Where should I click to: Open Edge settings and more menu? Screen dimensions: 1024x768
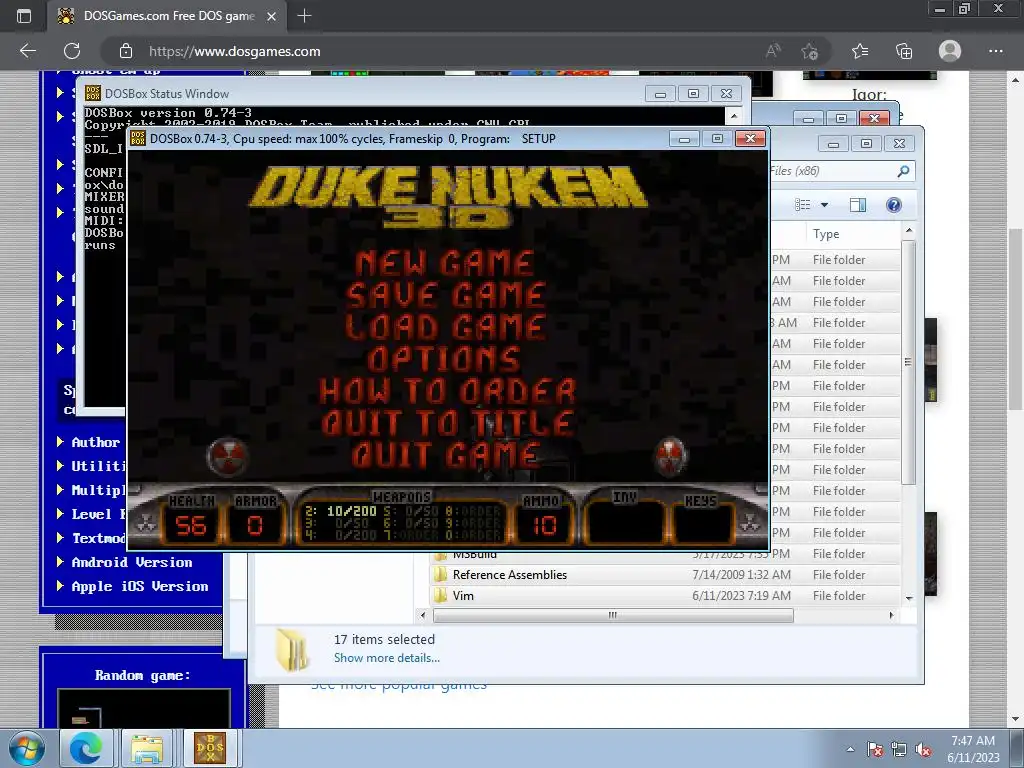pyautogui.click(x=995, y=51)
